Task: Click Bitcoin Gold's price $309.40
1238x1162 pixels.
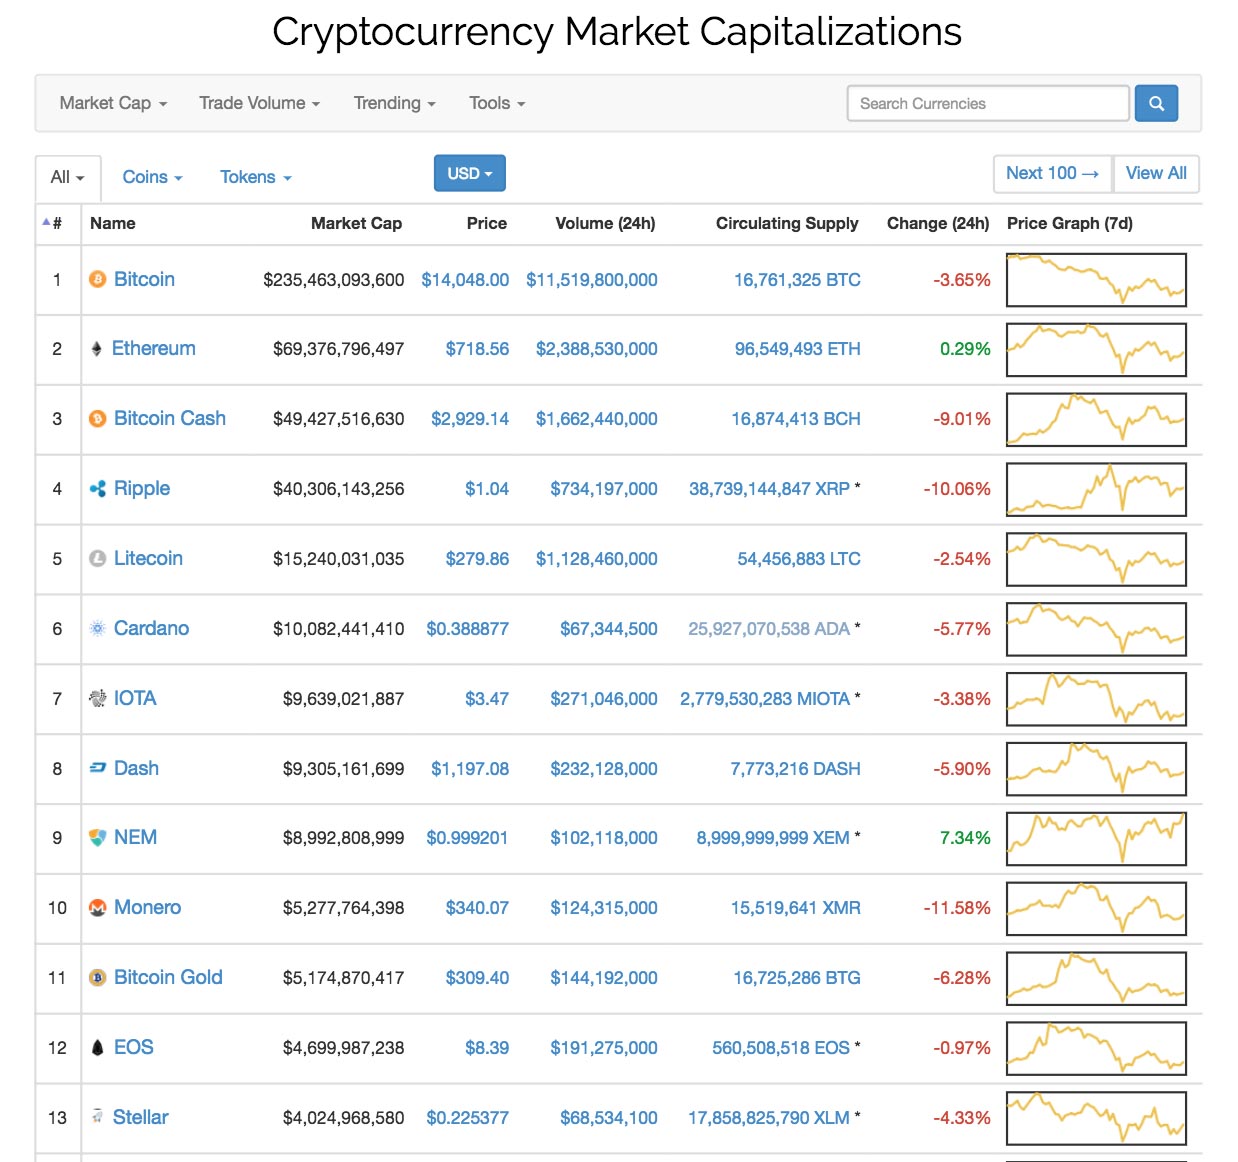Action: [477, 978]
